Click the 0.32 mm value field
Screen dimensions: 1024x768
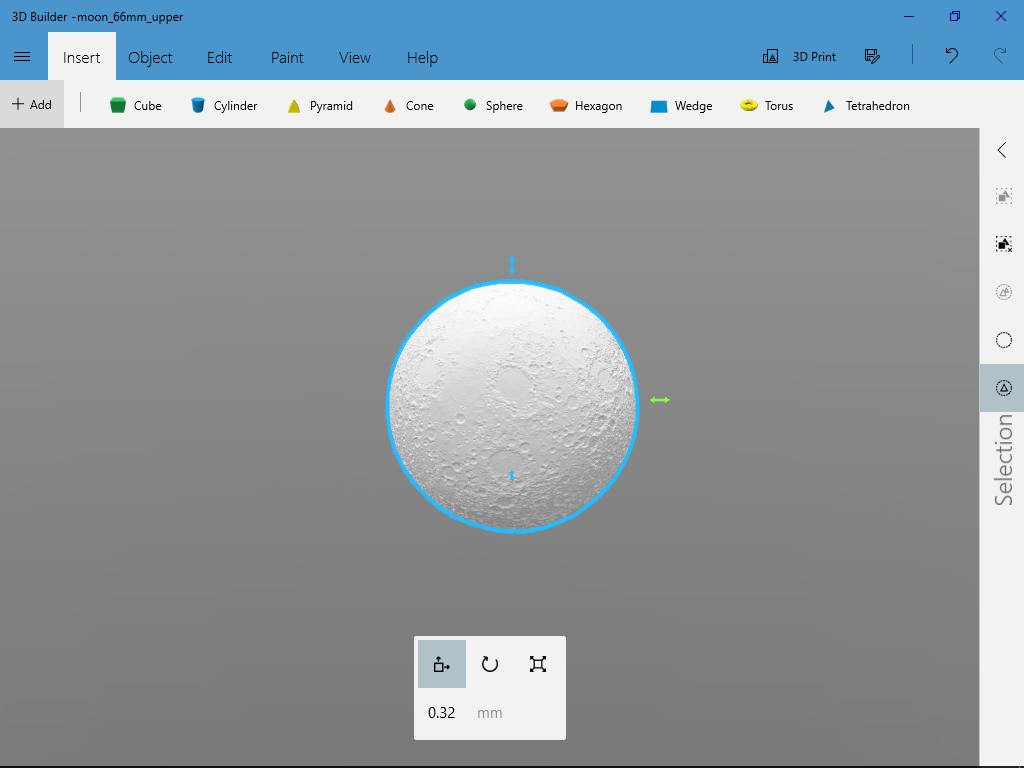click(x=441, y=712)
